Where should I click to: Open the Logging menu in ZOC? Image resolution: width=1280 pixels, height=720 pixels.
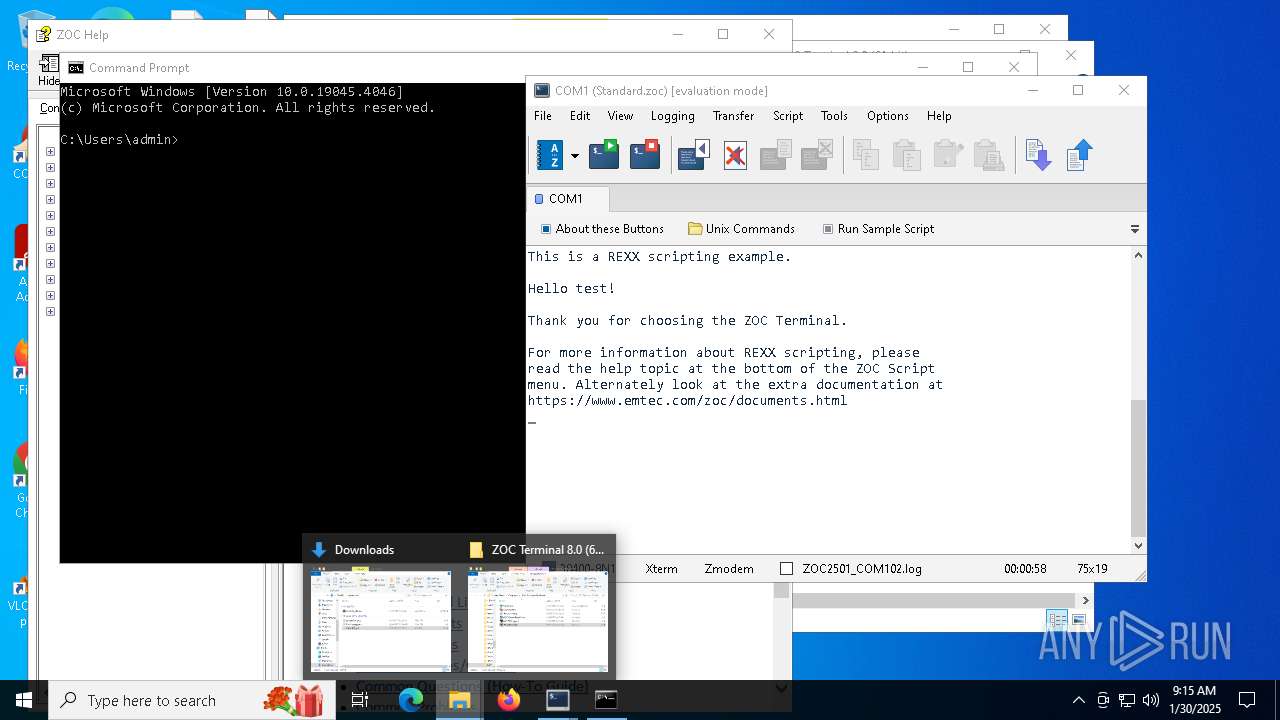(672, 116)
